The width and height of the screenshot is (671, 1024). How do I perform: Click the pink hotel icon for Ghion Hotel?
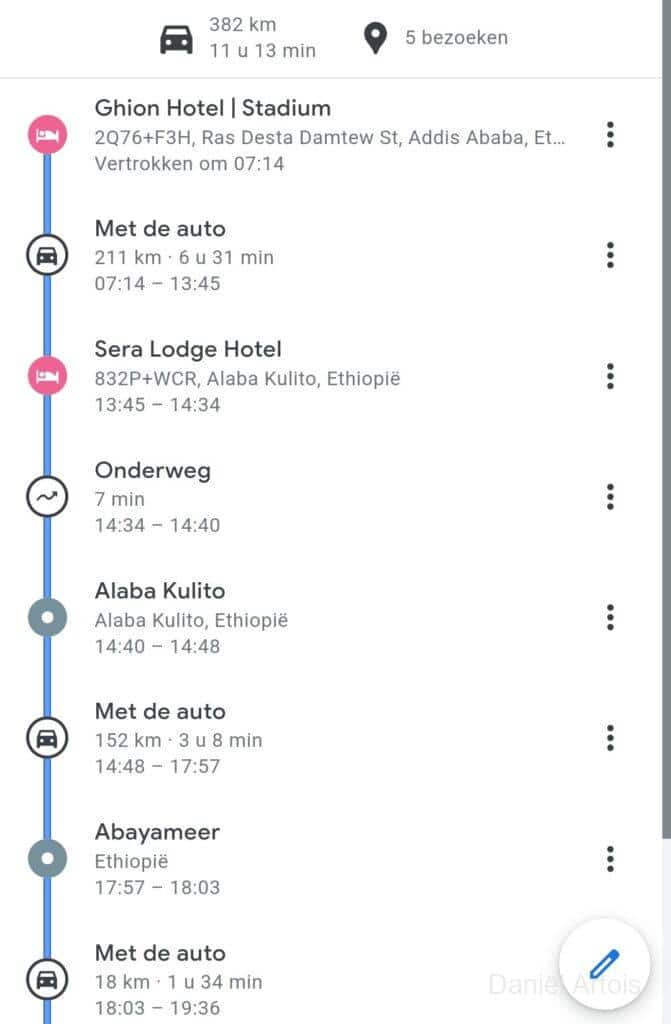click(x=47, y=134)
